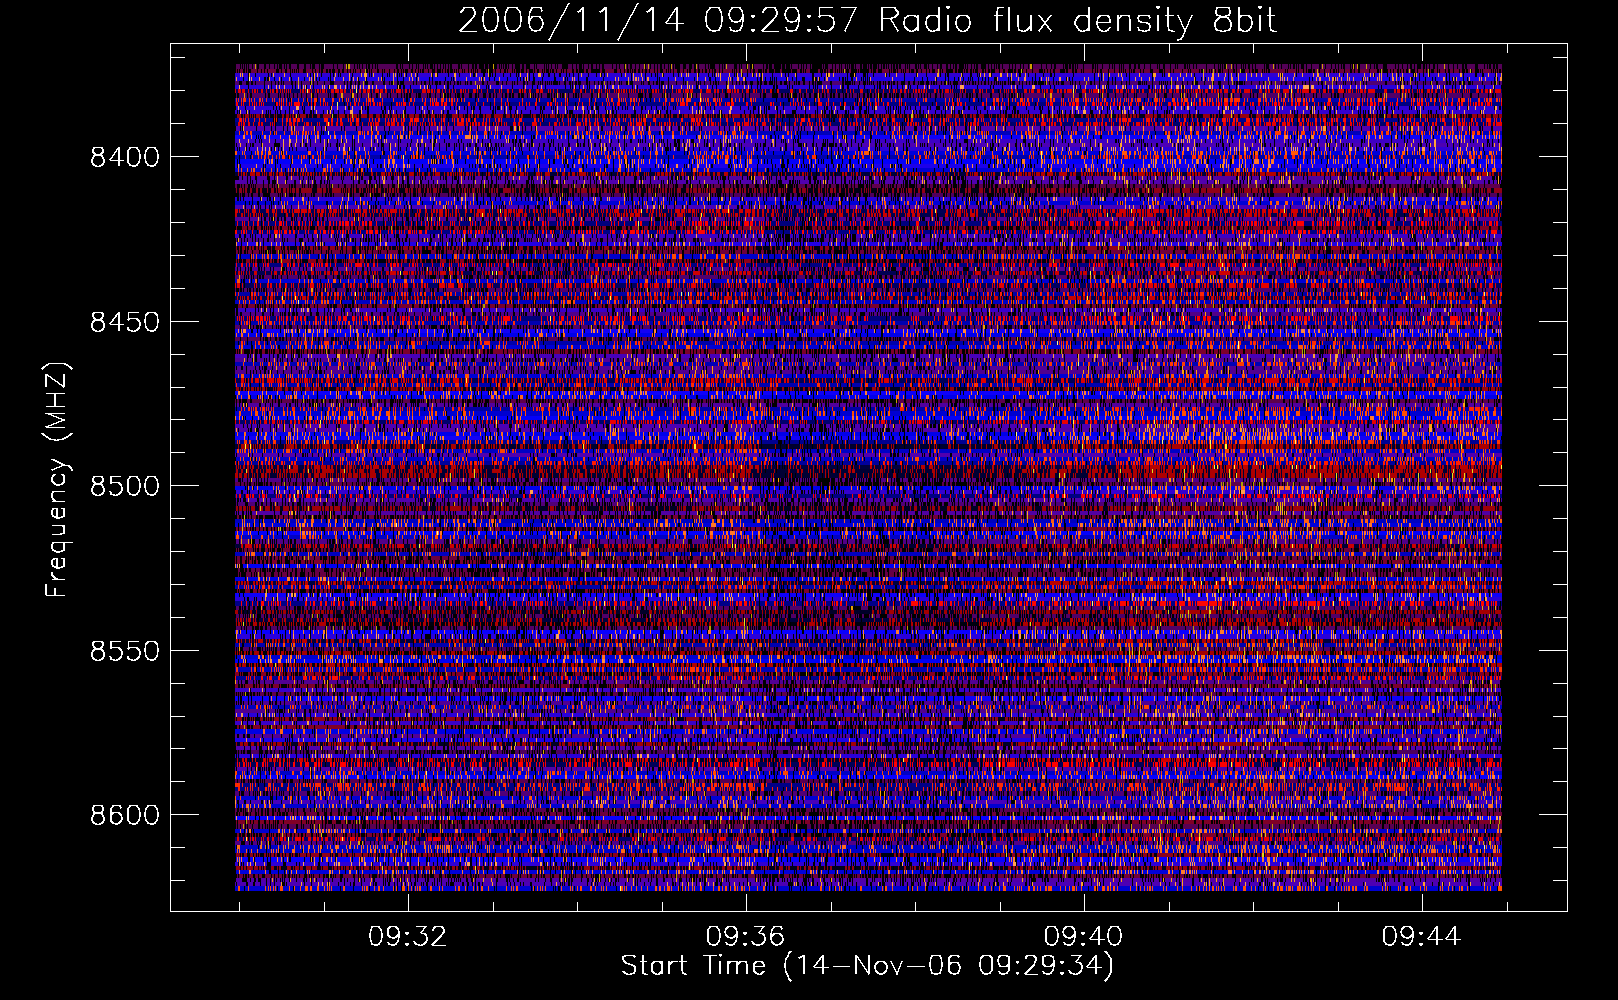Click the Frequency (MHZ) axis title
Screen dimensions: 1618x1000
(58, 480)
